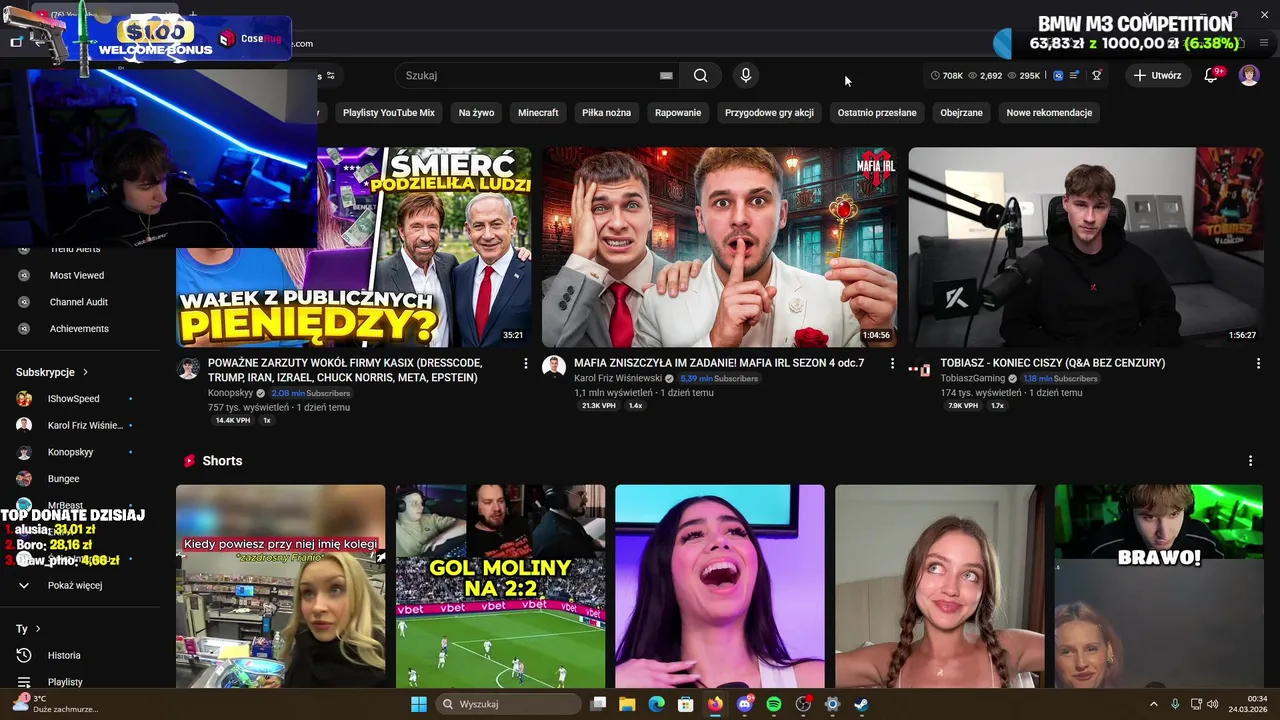Open Discord from the taskbar
The image size is (1280, 720).
(x=744, y=704)
